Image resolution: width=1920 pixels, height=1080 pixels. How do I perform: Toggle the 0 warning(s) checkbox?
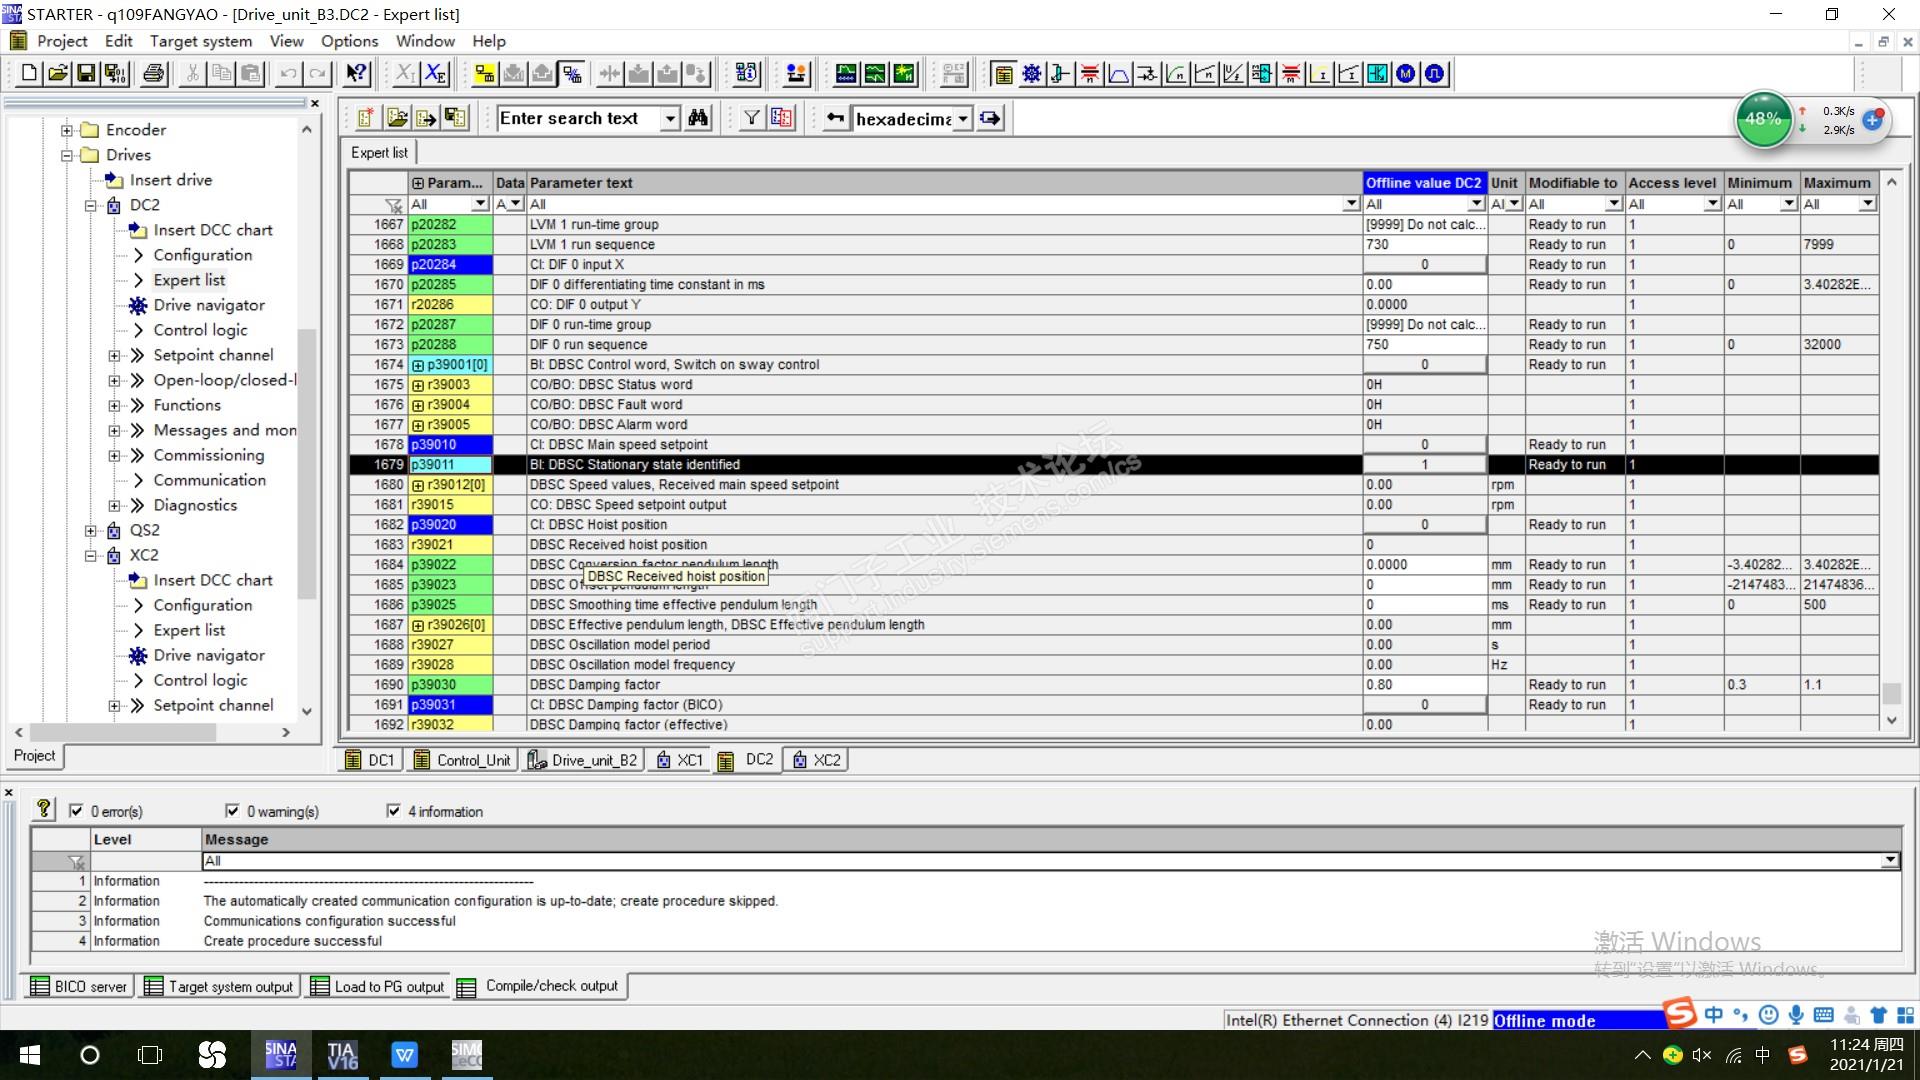232,811
